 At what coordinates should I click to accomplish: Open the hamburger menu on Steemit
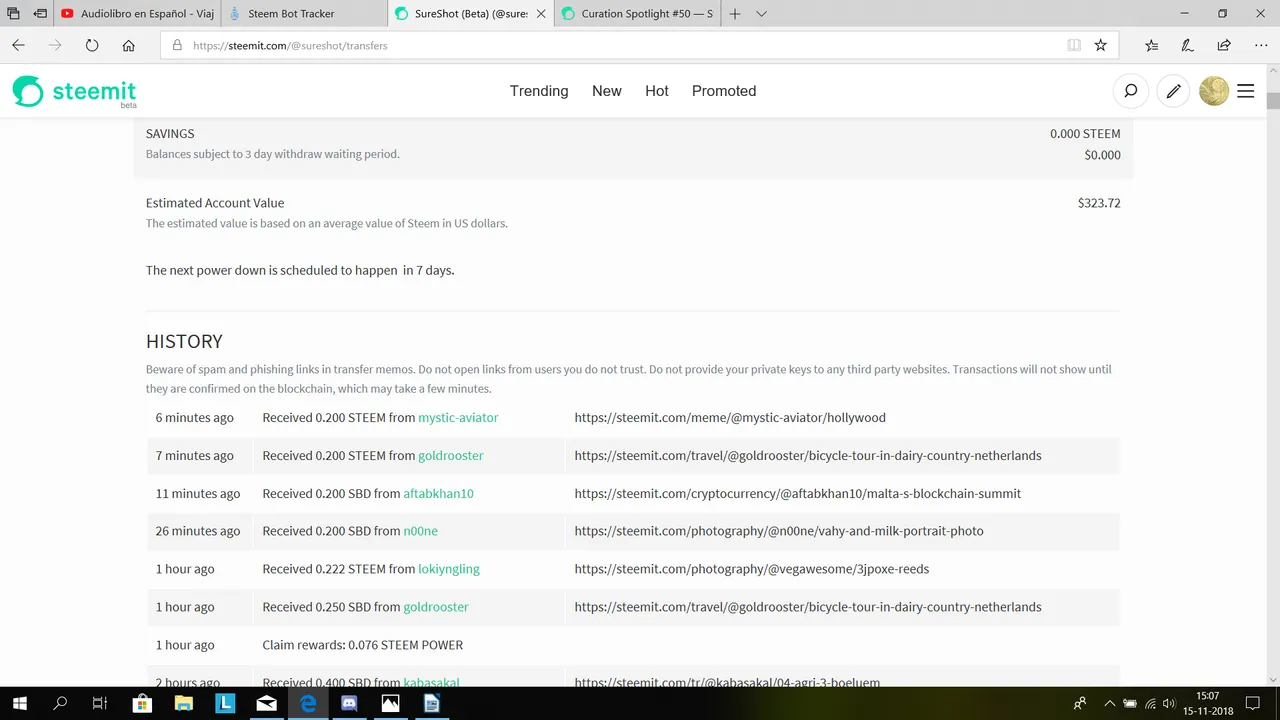click(x=1246, y=91)
